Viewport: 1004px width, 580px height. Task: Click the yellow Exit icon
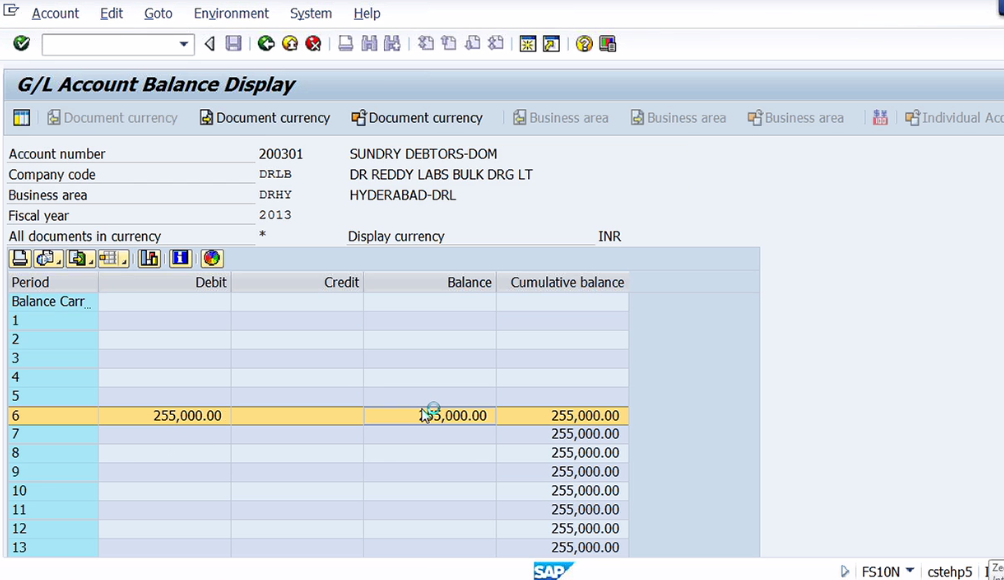[290, 44]
